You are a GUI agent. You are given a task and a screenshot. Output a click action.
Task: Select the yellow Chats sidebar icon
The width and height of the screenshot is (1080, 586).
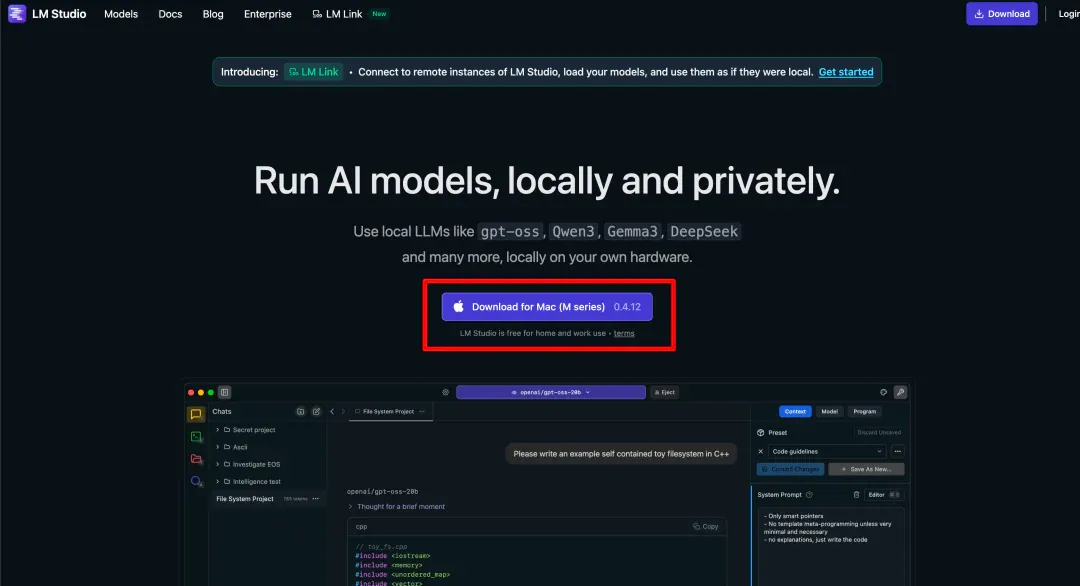(x=196, y=414)
